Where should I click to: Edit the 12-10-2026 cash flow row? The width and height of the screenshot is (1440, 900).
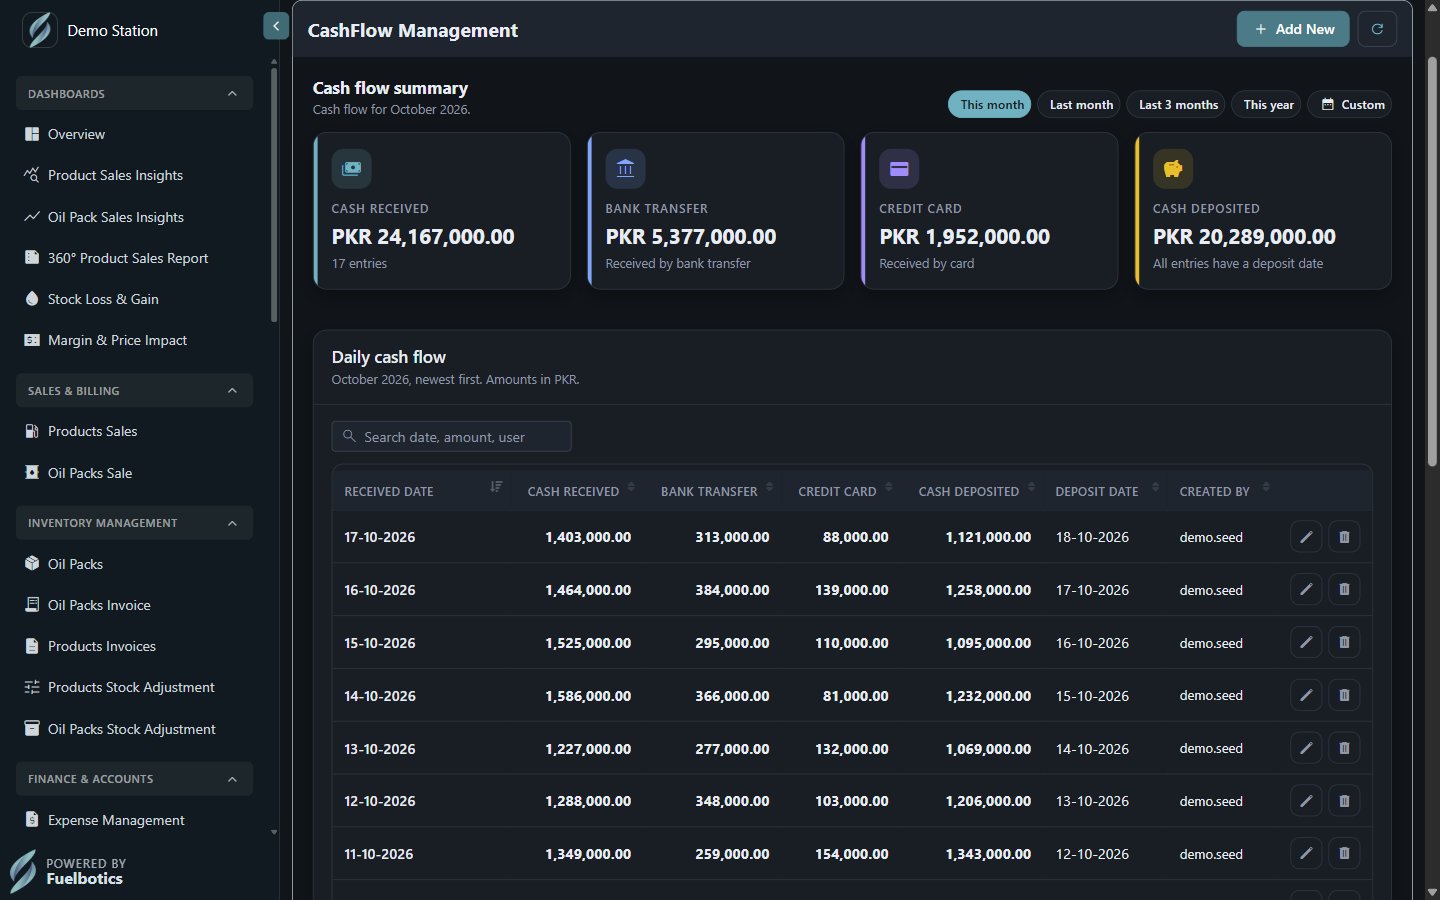1306,801
